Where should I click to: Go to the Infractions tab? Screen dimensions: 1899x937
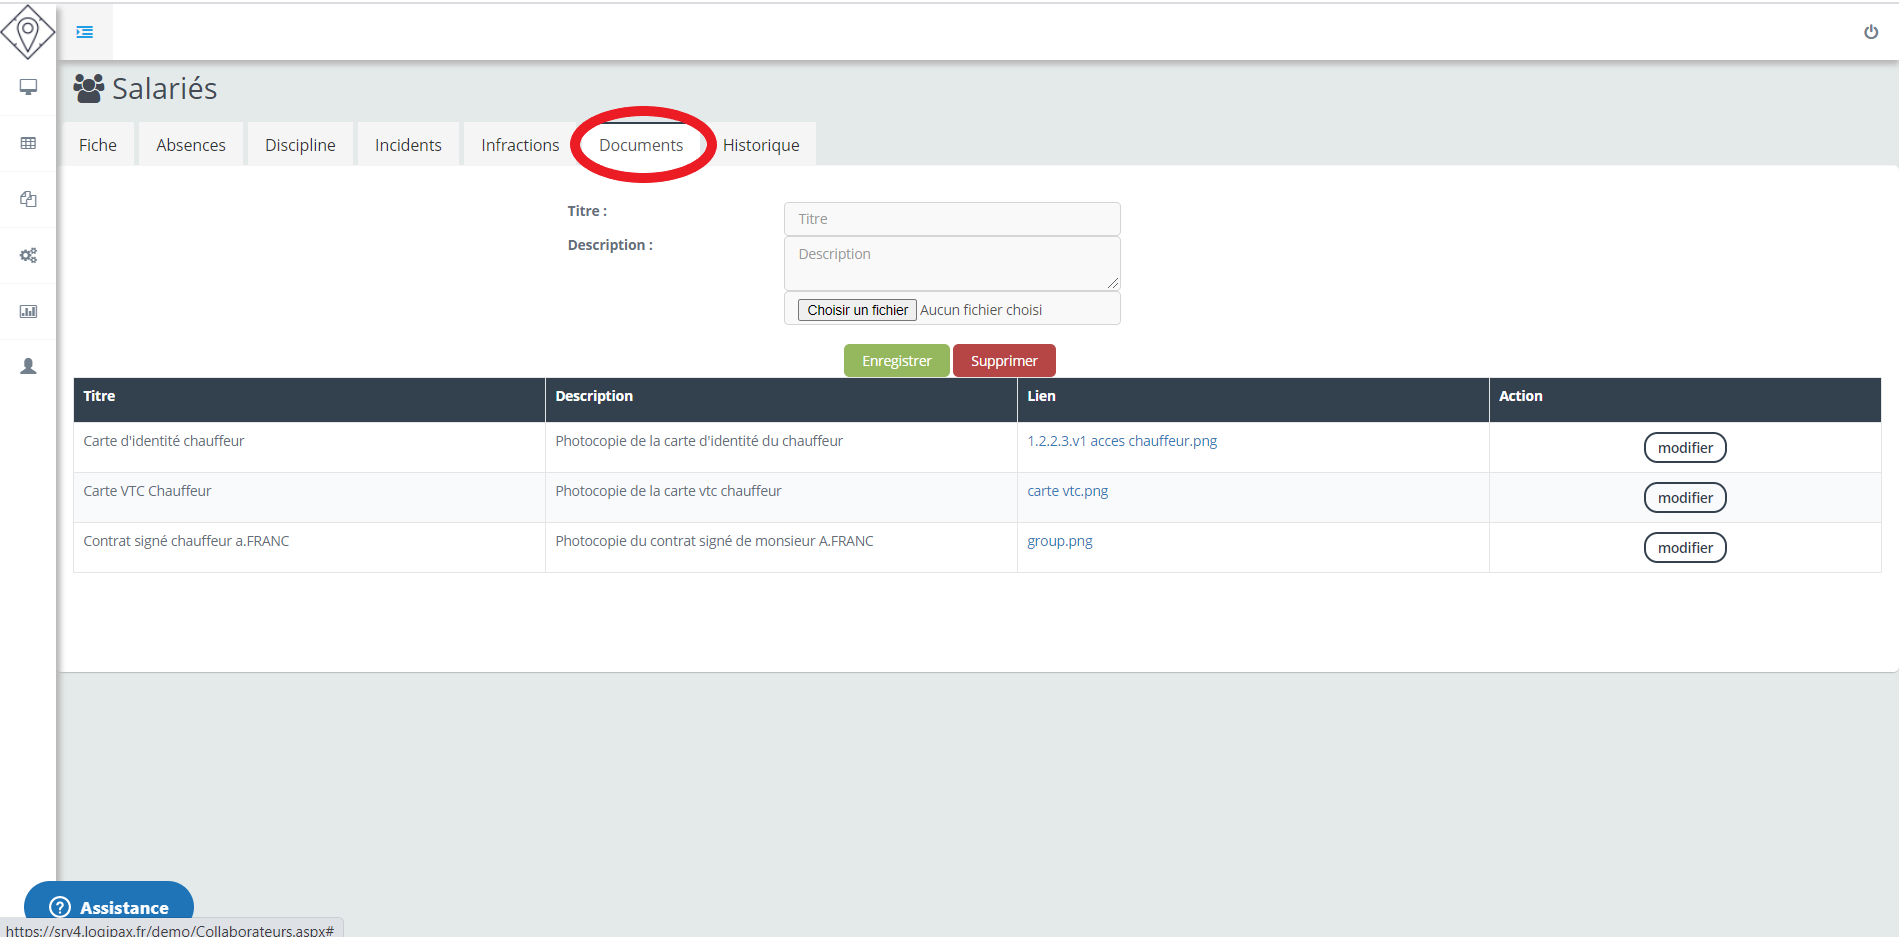pos(520,145)
